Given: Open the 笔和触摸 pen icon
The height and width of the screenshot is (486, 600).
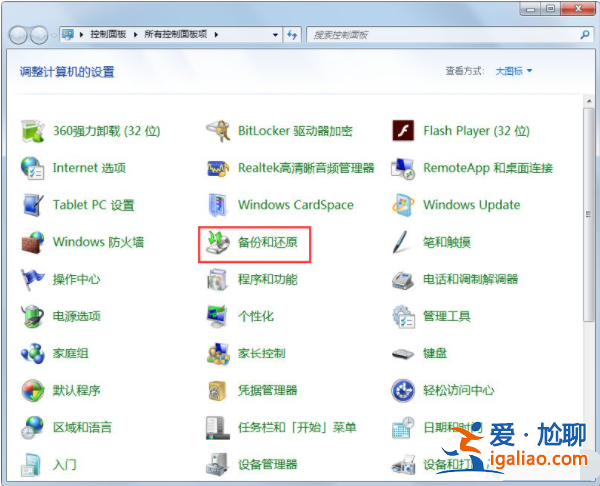Looking at the screenshot, I should click(401, 242).
